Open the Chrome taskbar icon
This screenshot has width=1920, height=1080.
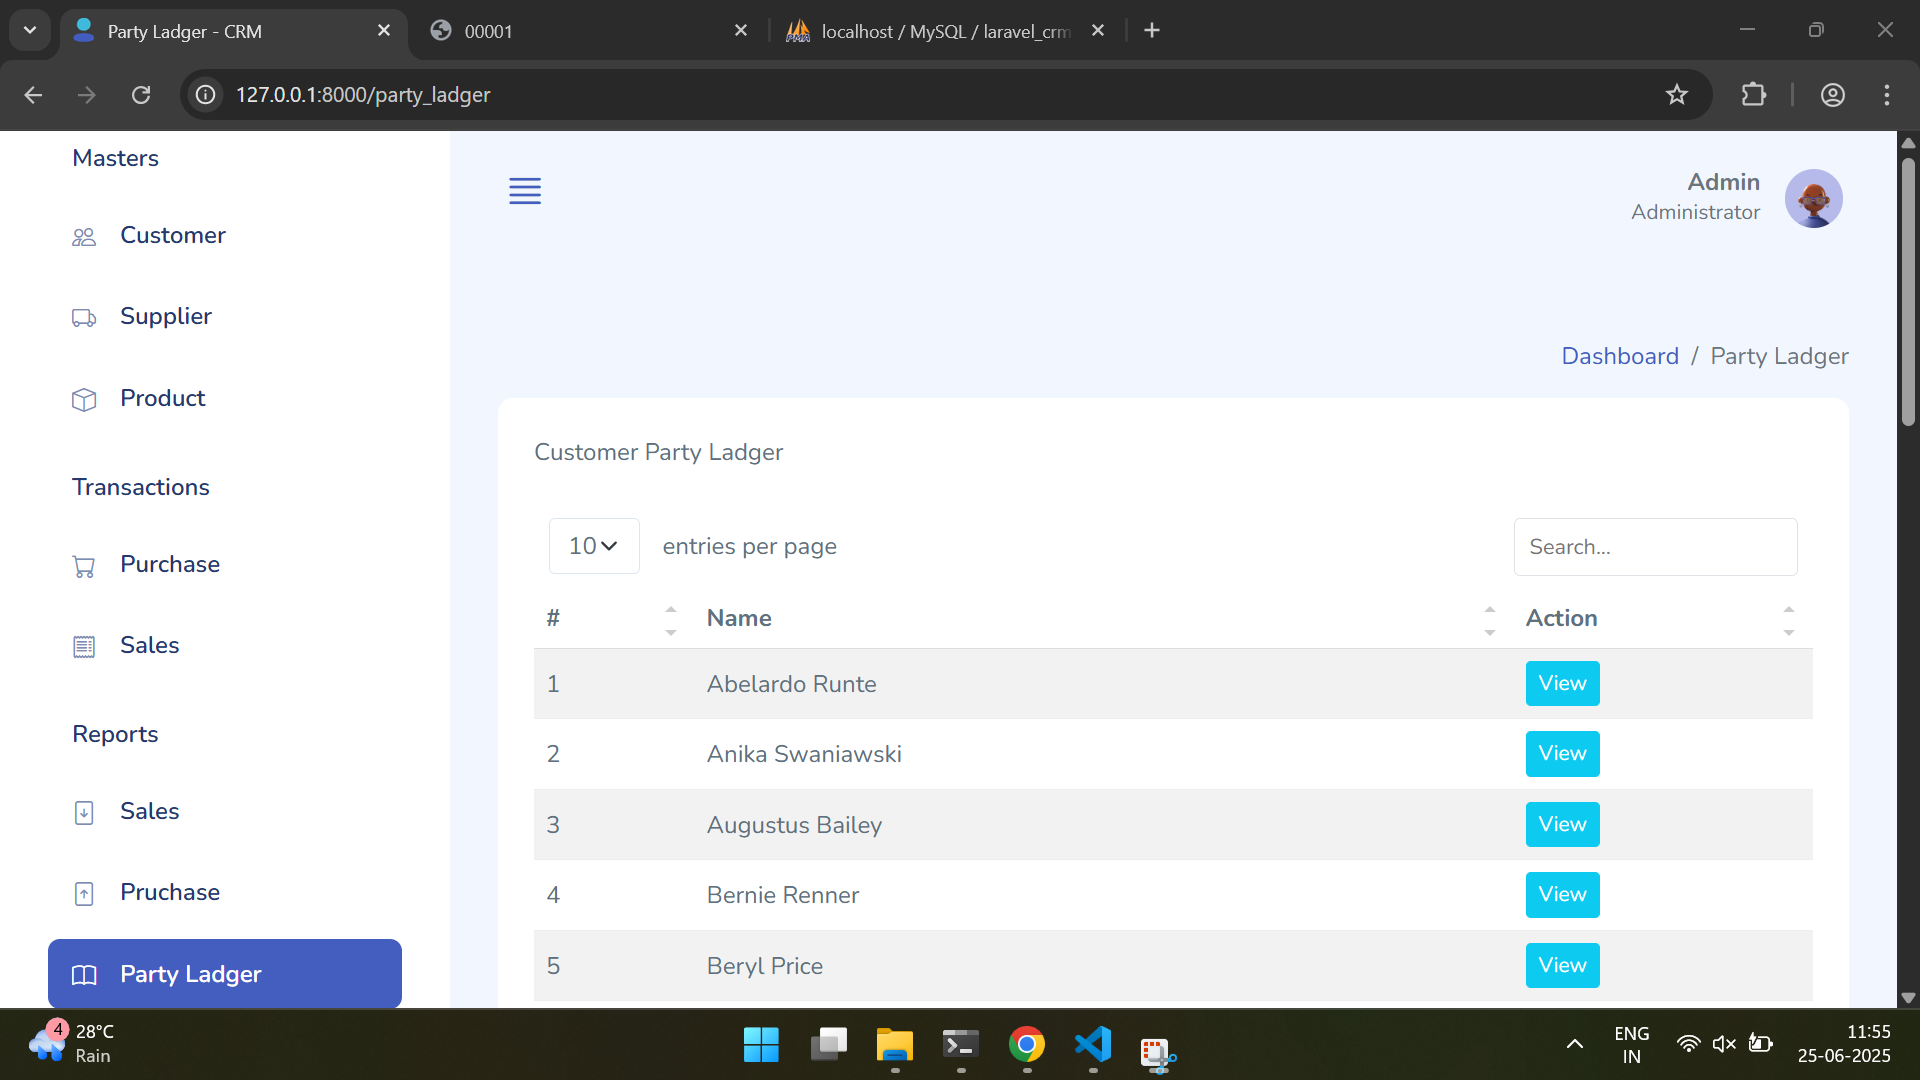click(1027, 1045)
